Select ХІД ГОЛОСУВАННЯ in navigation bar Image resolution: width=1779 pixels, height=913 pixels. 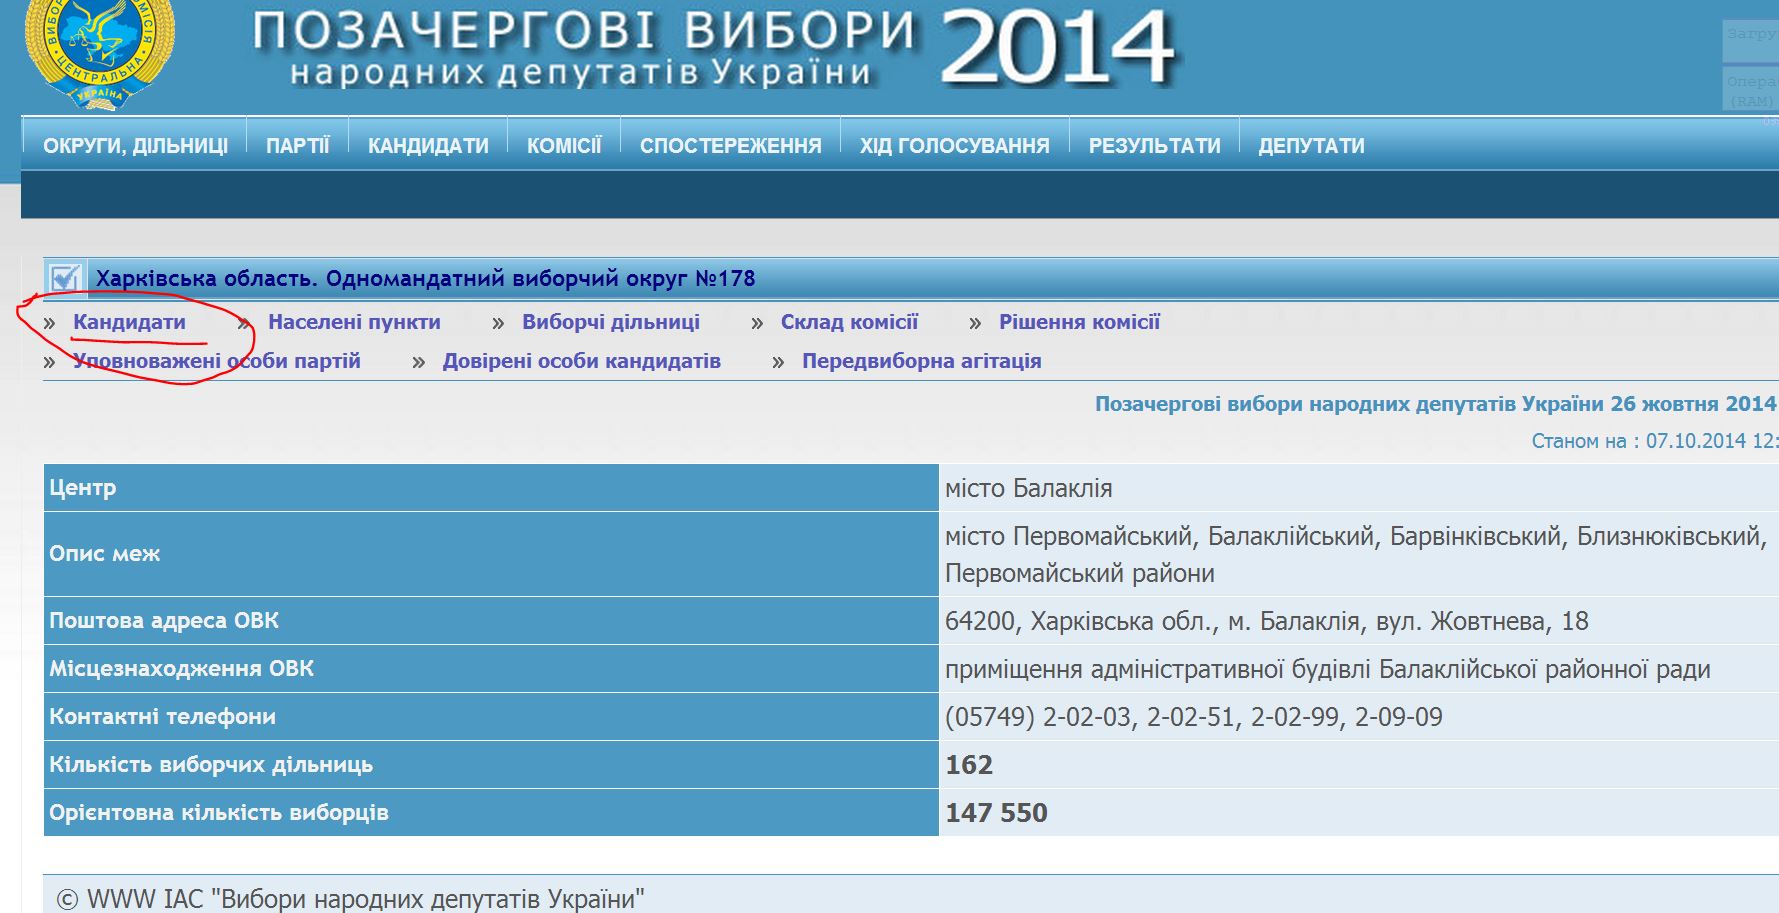954,146
